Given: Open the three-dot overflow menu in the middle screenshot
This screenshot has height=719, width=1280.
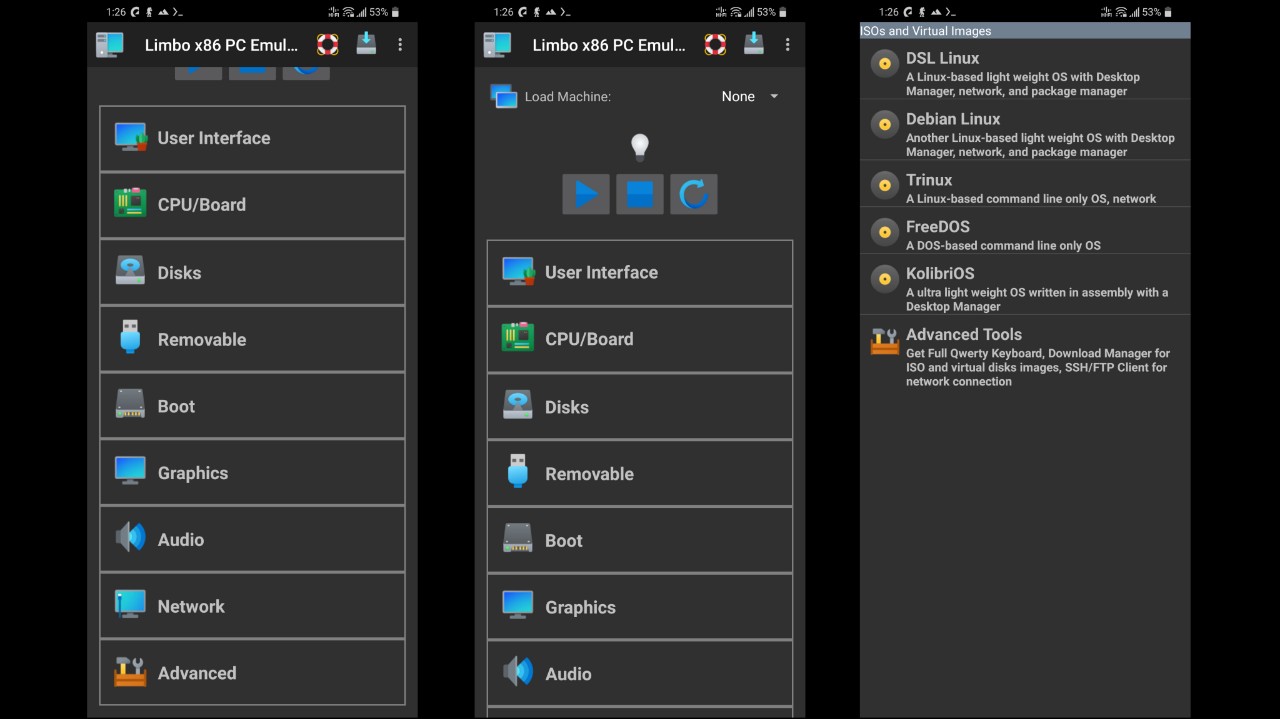Looking at the screenshot, I should (787, 45).
